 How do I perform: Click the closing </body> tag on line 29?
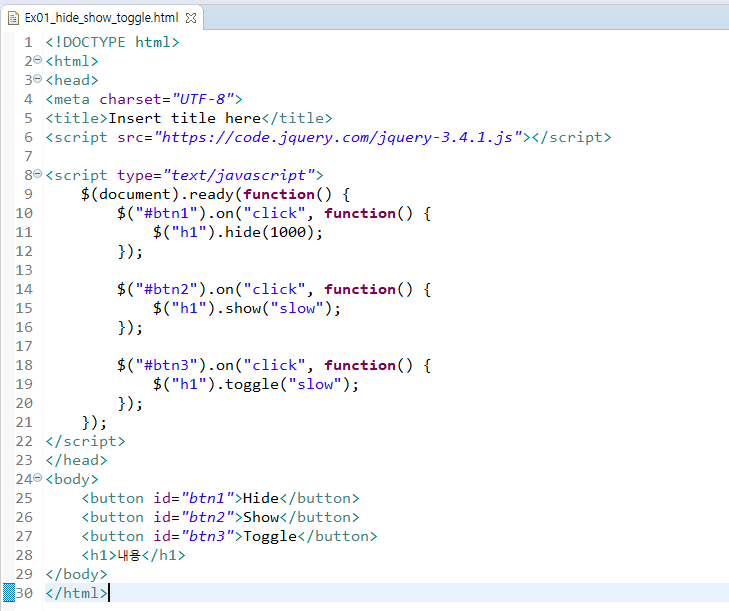[x=76, y=574]
